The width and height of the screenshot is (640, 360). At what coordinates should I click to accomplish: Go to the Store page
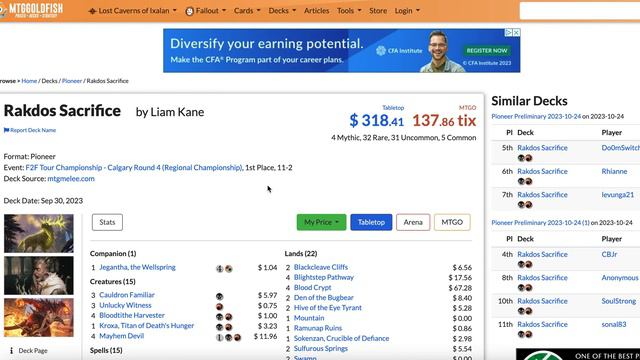378,11
